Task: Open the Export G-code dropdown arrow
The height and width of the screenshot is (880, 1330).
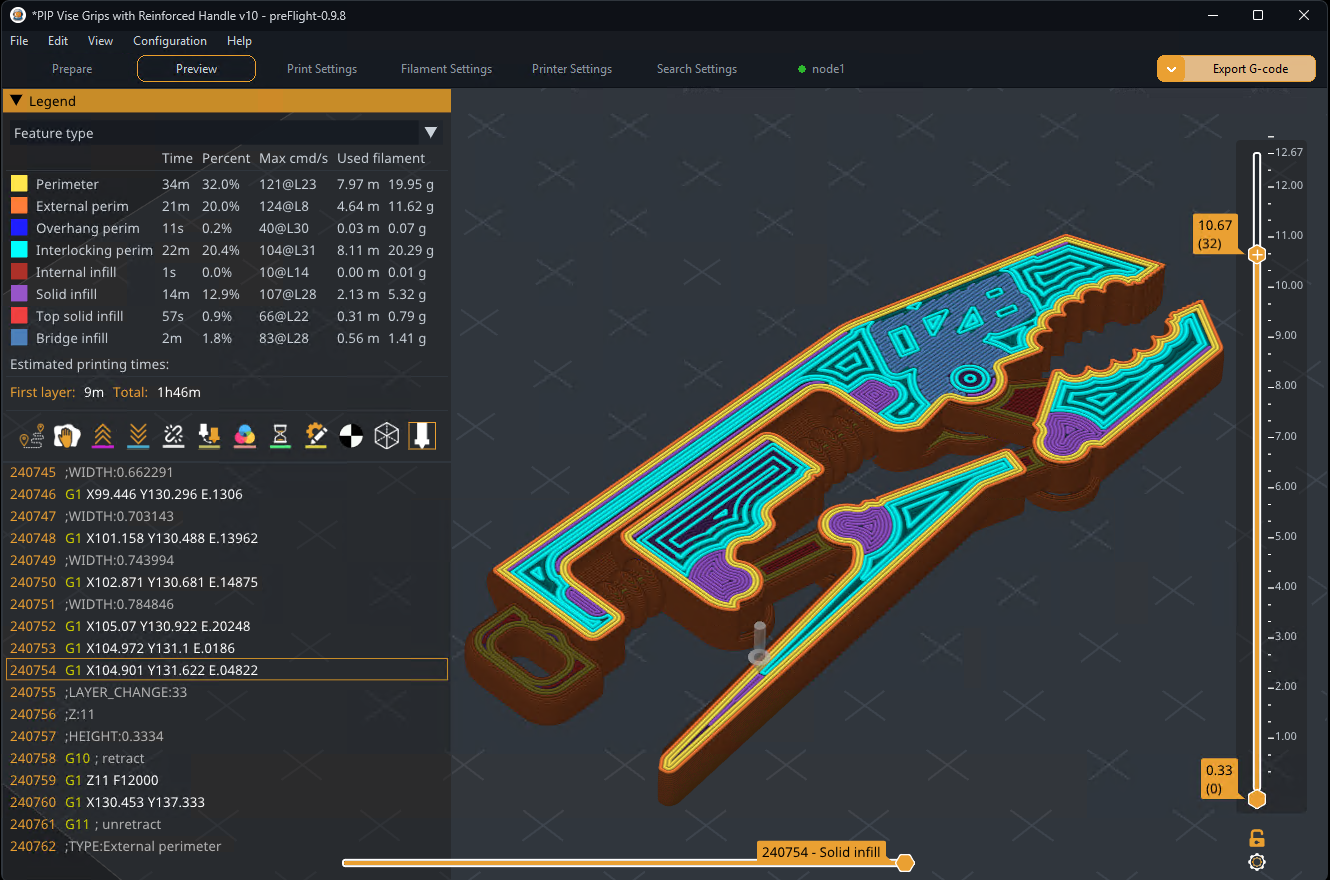Action: click(1171, 69)
